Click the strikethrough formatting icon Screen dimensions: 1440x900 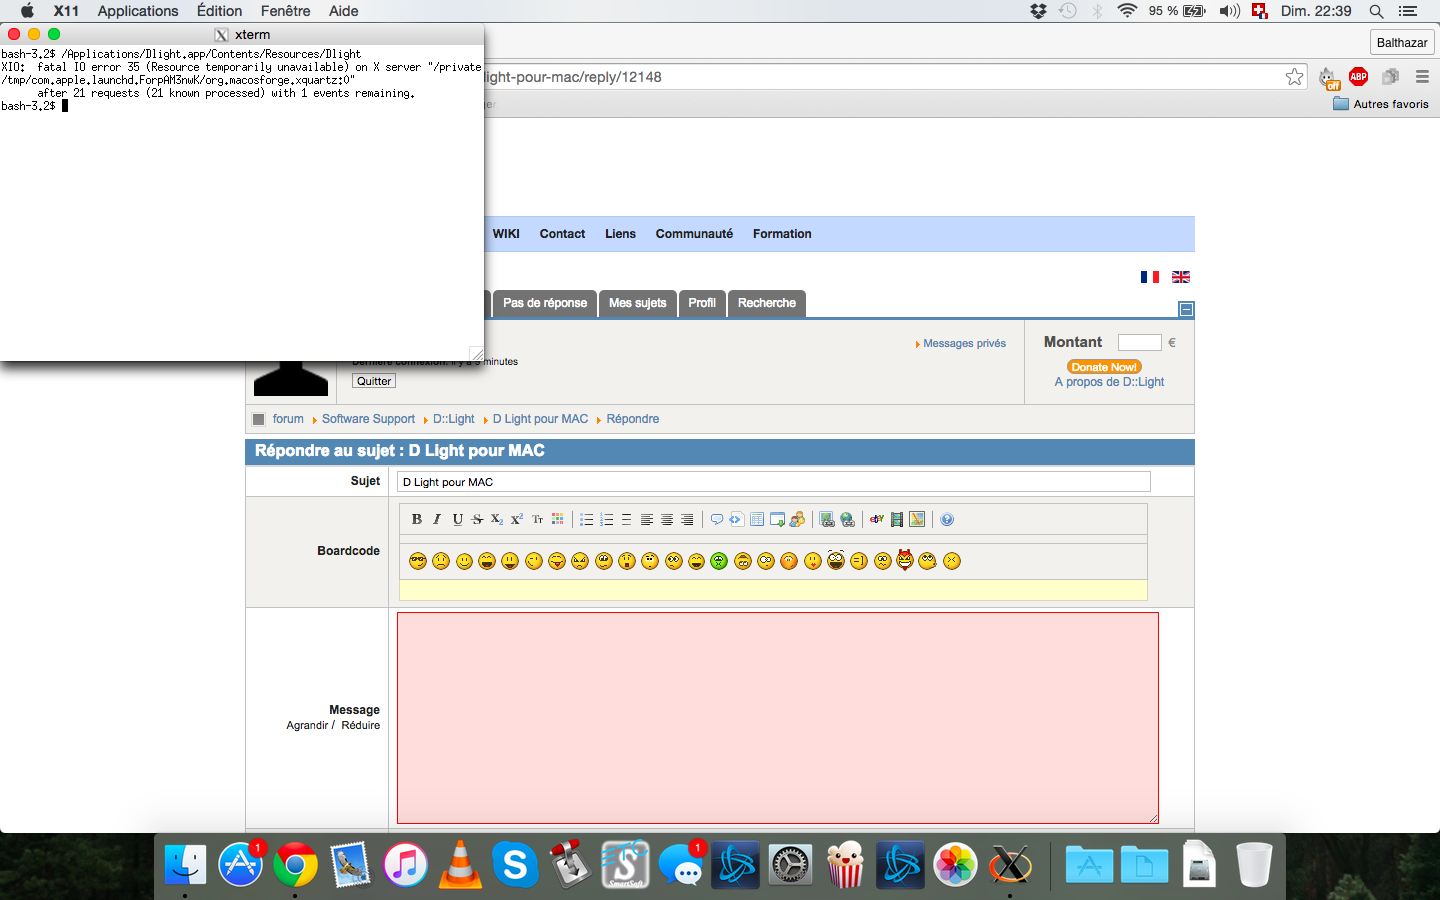[x=477, y=519]
